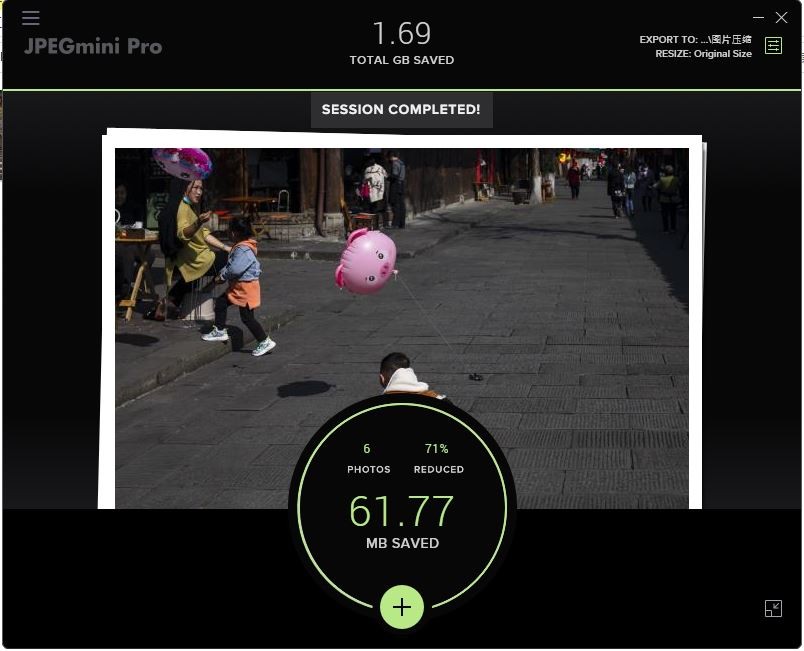Click the EXPORT TO folder path
The width and height of the screenshot is (804, 651).
[695, 39]
